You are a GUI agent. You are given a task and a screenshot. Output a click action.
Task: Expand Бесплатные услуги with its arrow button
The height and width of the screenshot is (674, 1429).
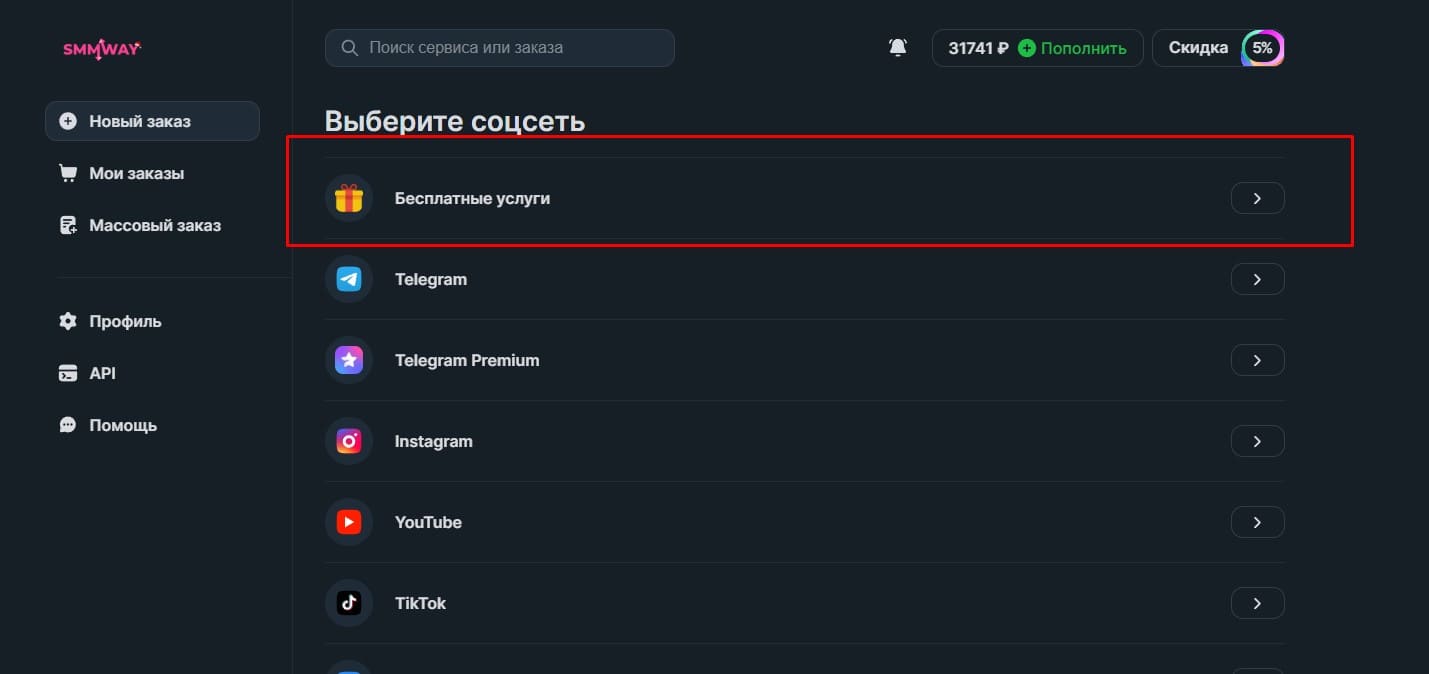tap(1257, 198)
